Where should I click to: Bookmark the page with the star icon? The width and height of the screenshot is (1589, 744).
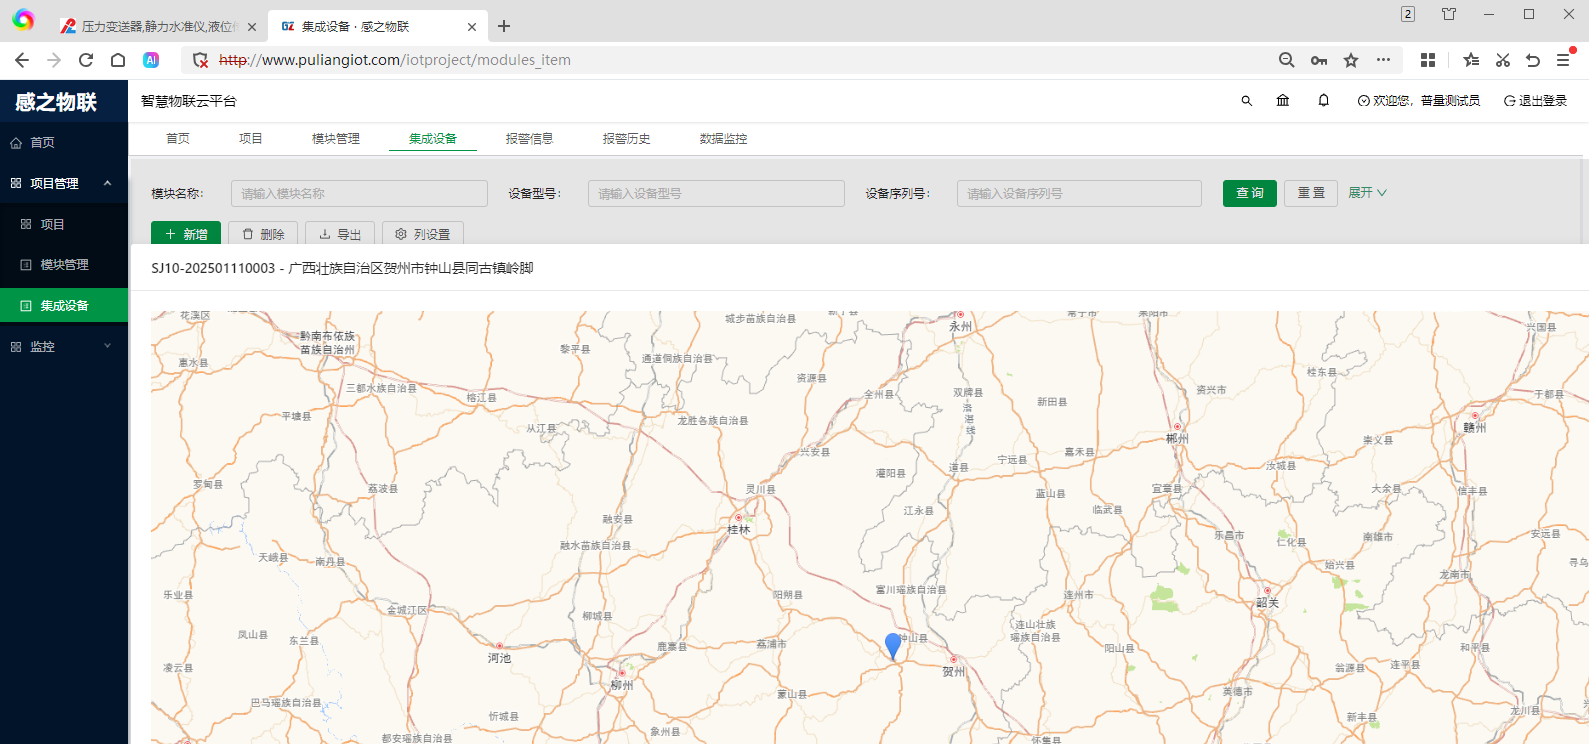pos(1351,60)
